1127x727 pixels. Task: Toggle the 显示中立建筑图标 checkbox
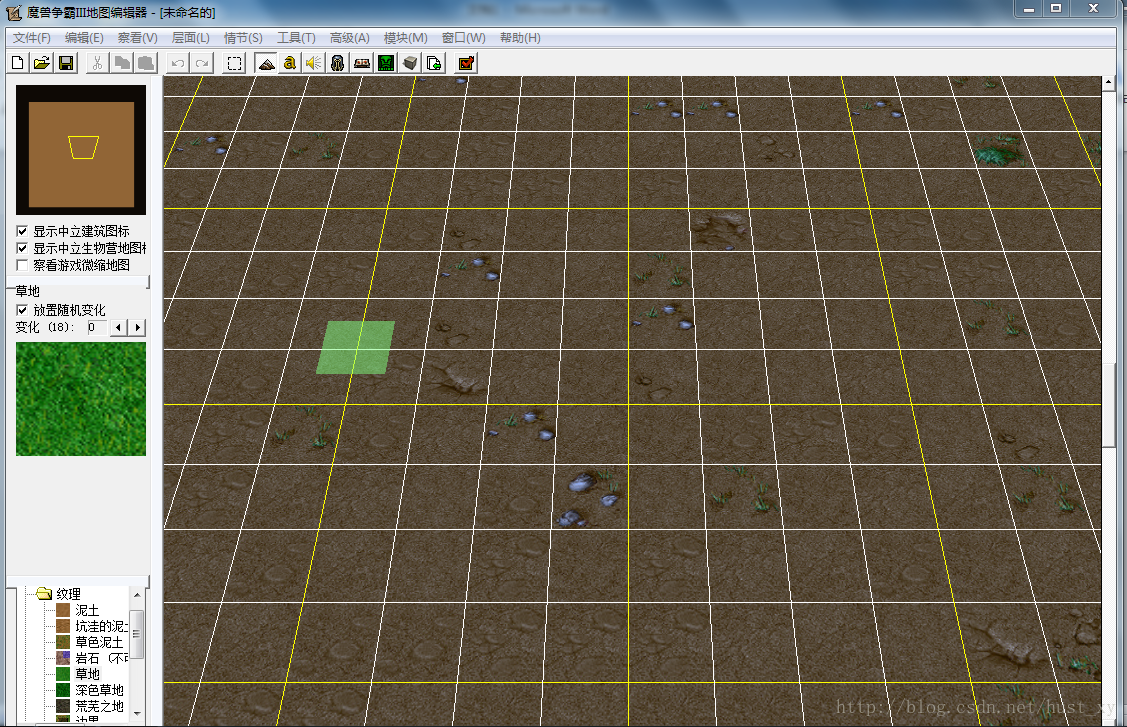pyautogui.click(x=22, y=231)
